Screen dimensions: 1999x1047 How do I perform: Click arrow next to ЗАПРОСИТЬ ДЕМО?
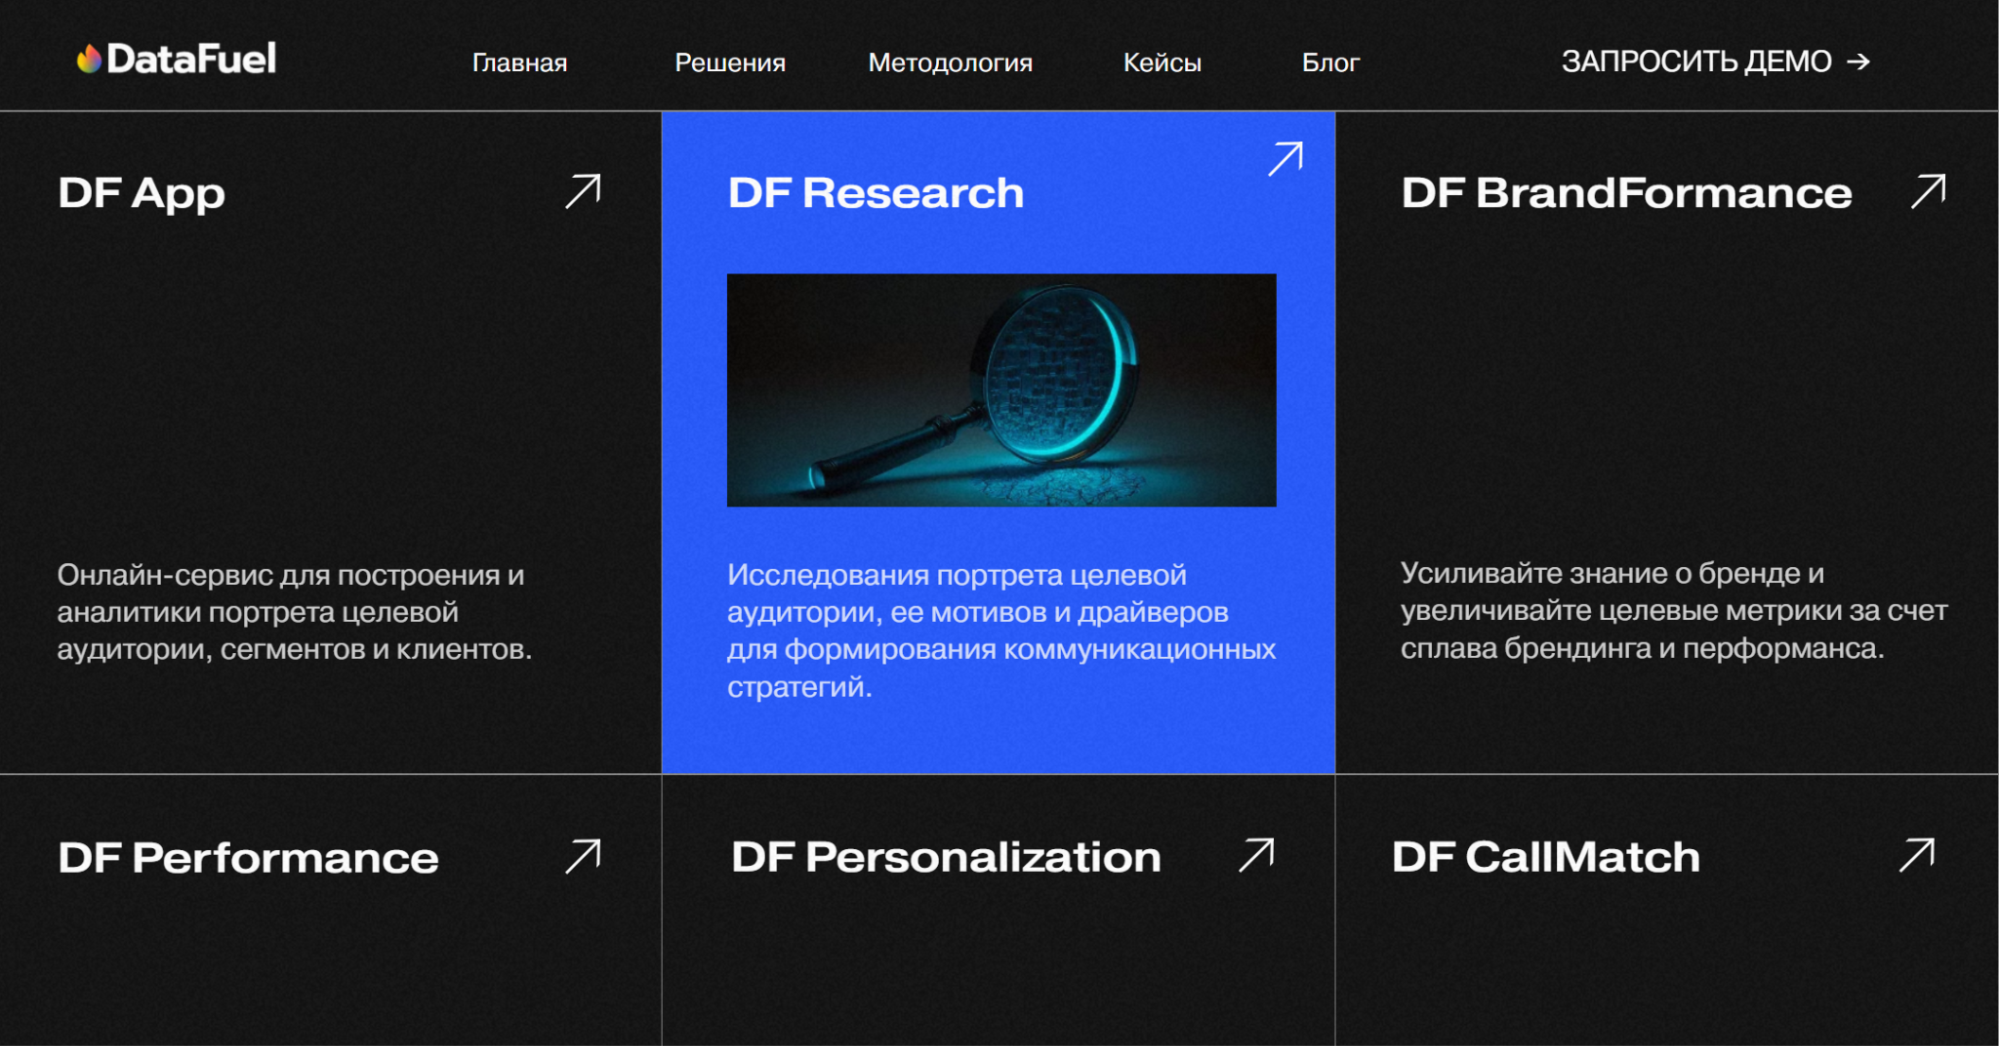(1858, 62)
